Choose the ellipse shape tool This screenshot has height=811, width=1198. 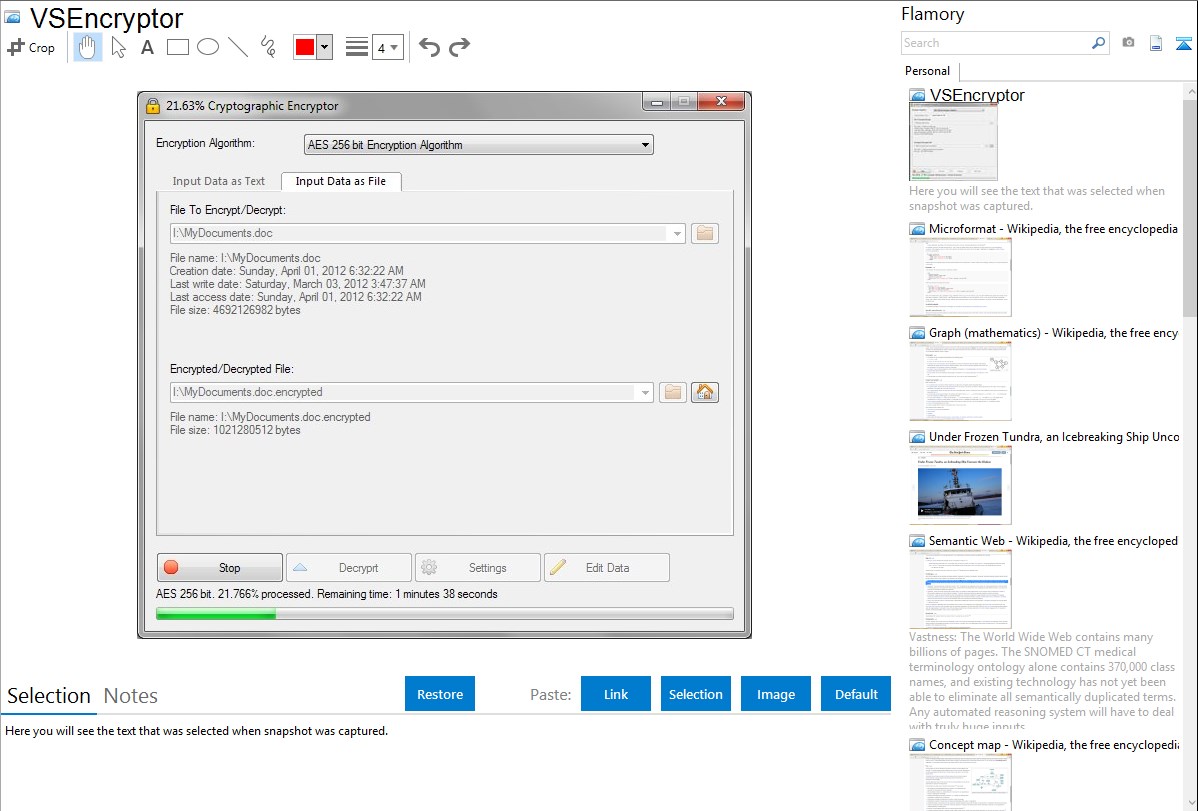[208, 47]
